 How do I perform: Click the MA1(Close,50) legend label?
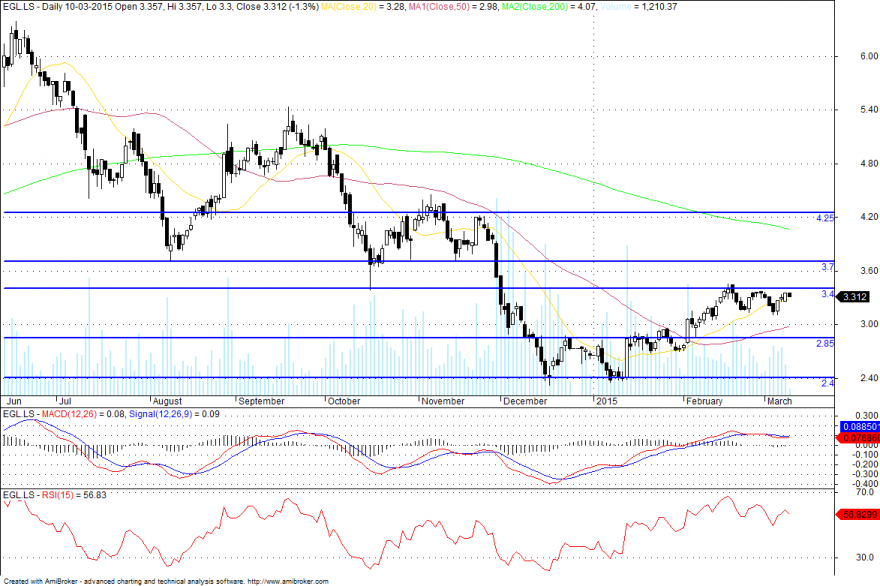pyautogui.click(x=439, y=7)
